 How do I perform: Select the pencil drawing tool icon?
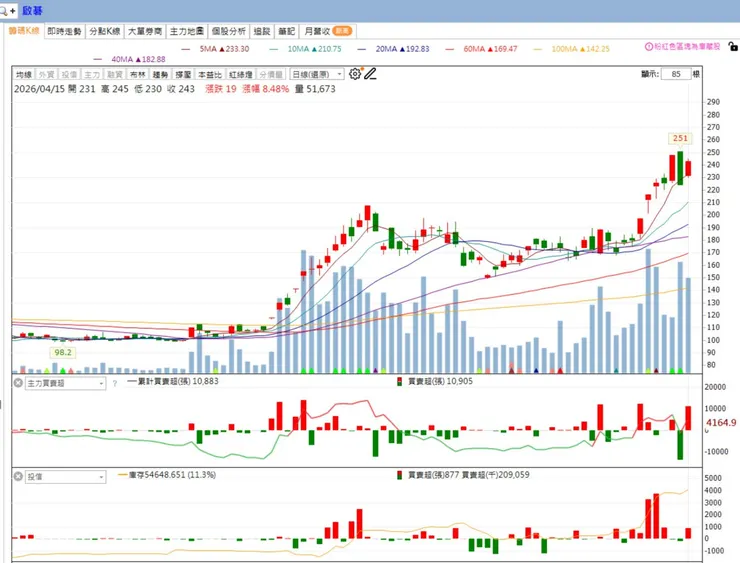370,74
